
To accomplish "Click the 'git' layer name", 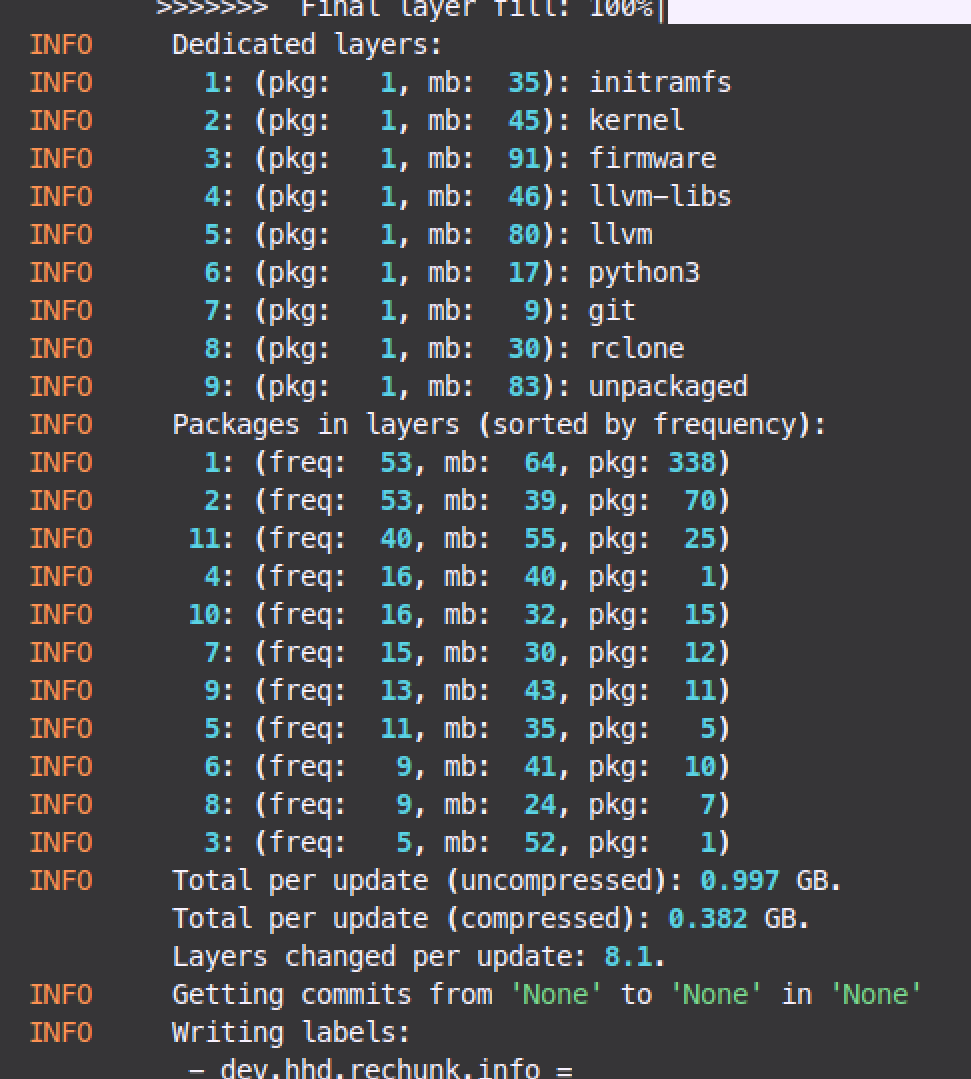I will [611, 310].
